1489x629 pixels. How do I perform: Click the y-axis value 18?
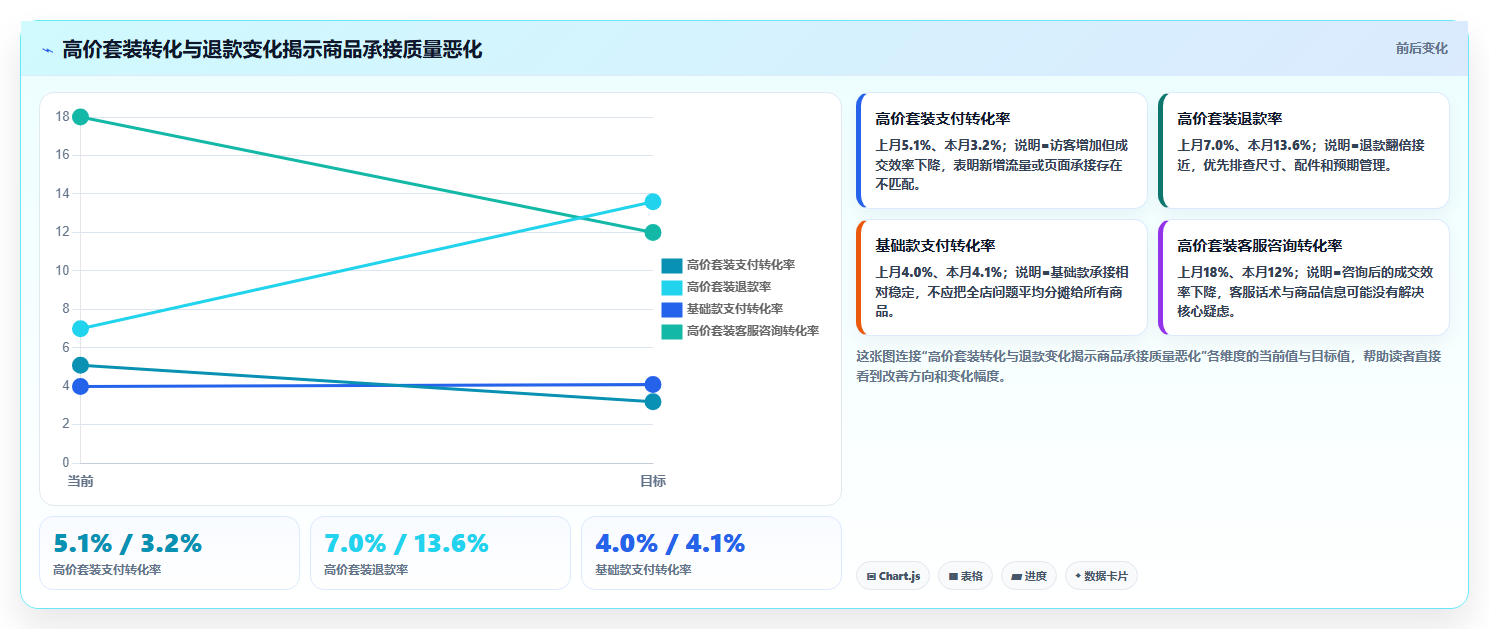pyautogui.click(x=62, y=117)
